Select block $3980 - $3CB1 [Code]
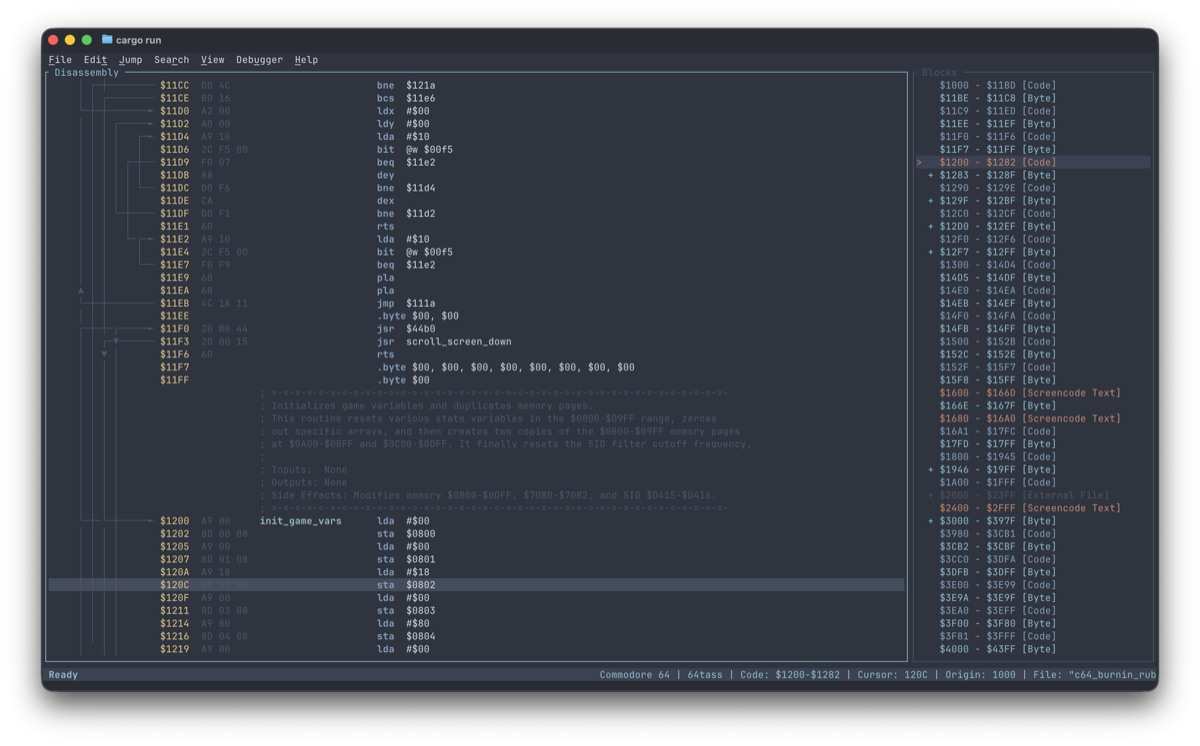This screenshot has height=746, width=1200. (997, 534)
